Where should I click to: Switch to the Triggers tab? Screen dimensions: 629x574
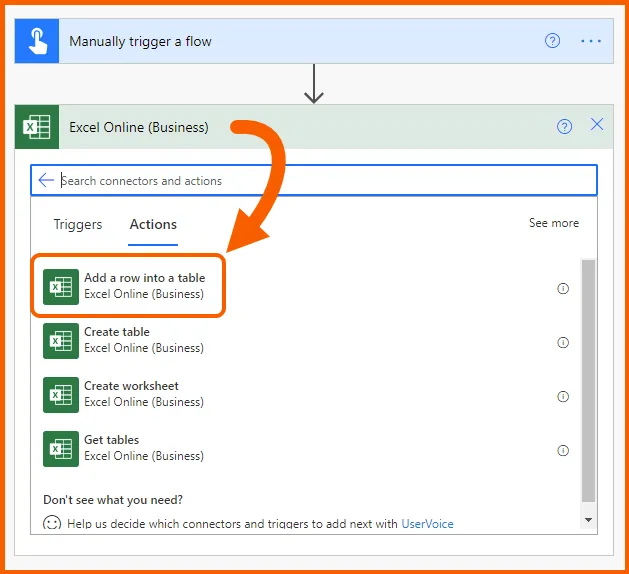point(78,224)
